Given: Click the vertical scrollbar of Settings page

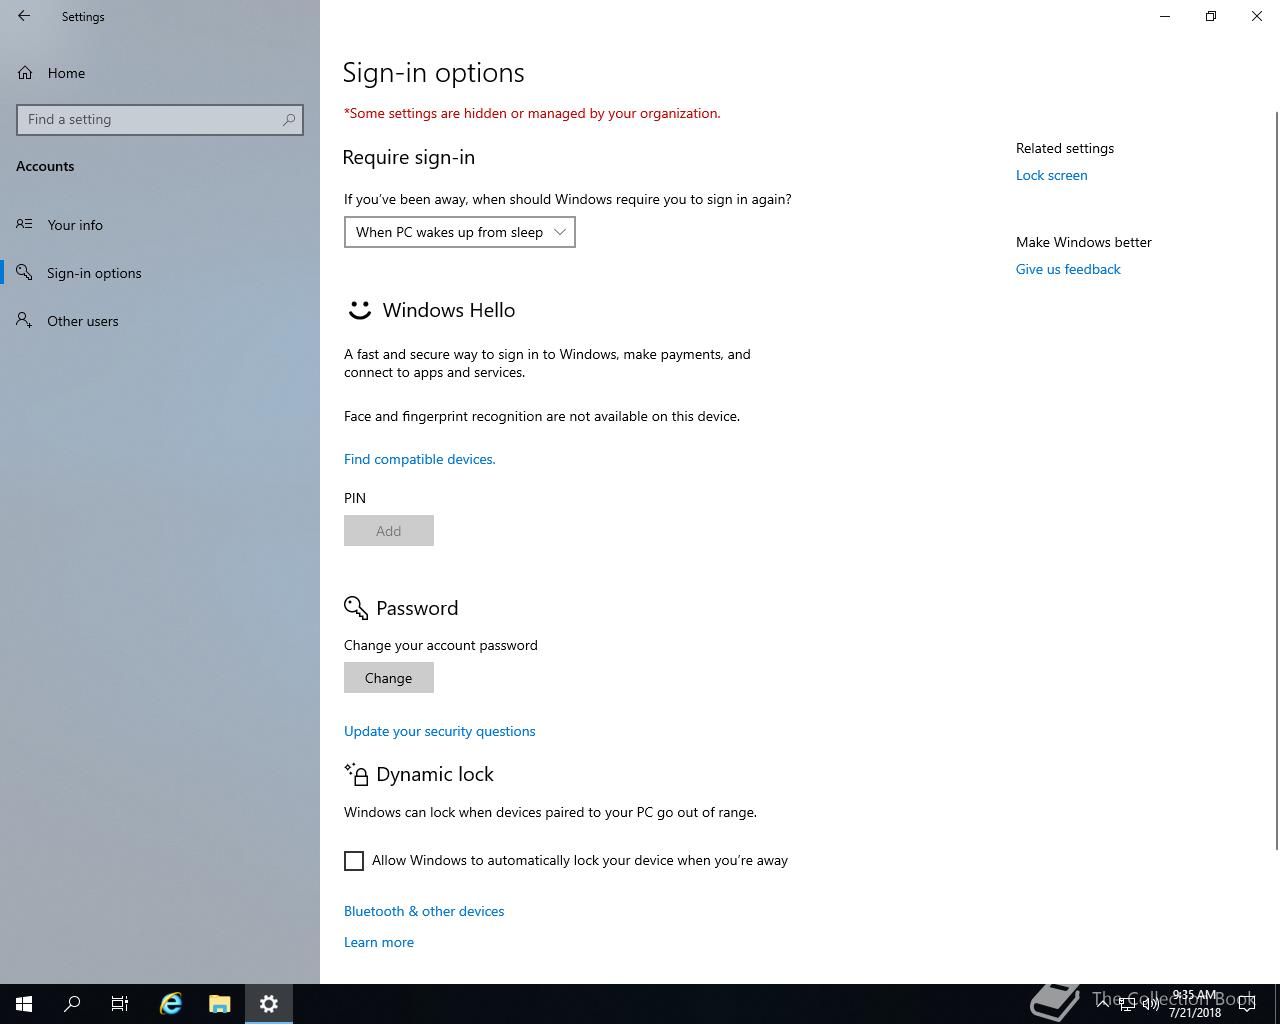Looking at the screenshot, I should click(1276, 480).
